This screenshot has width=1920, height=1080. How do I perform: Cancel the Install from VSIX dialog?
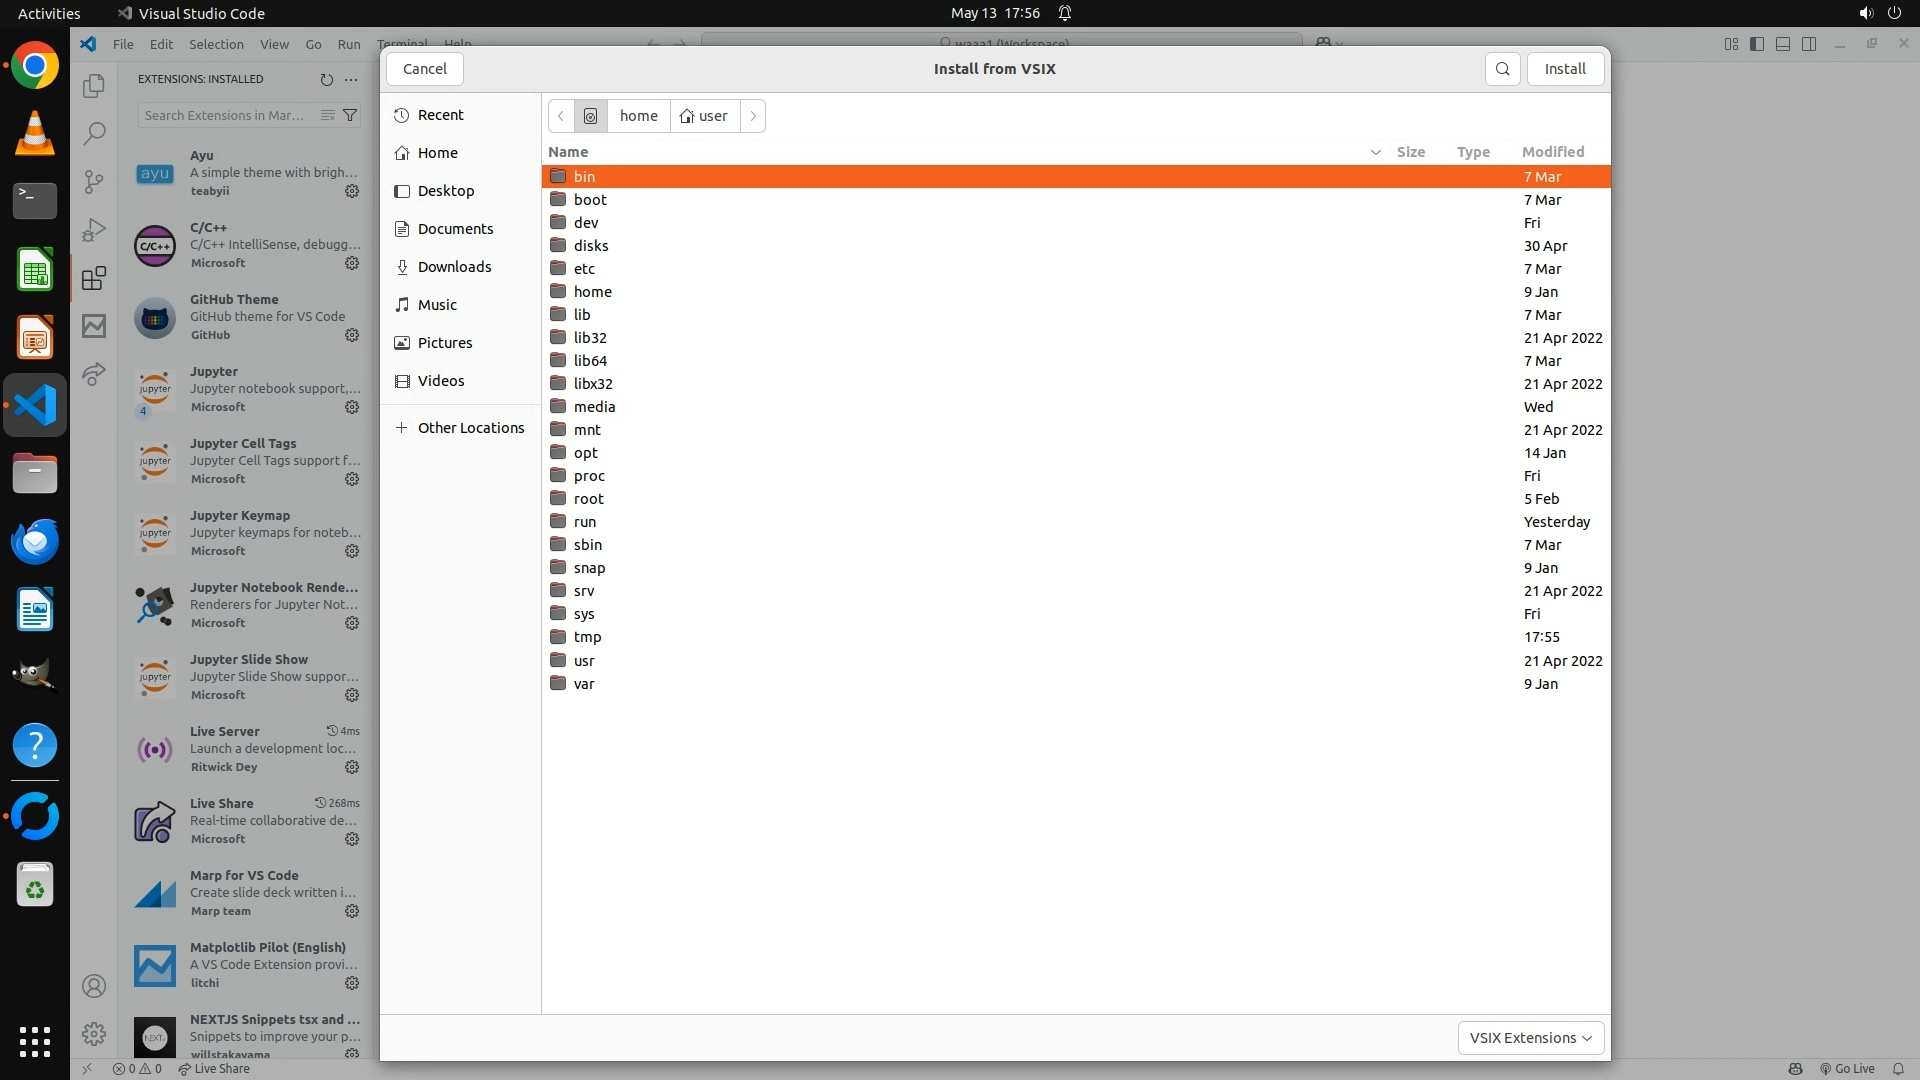click(424, 69)
